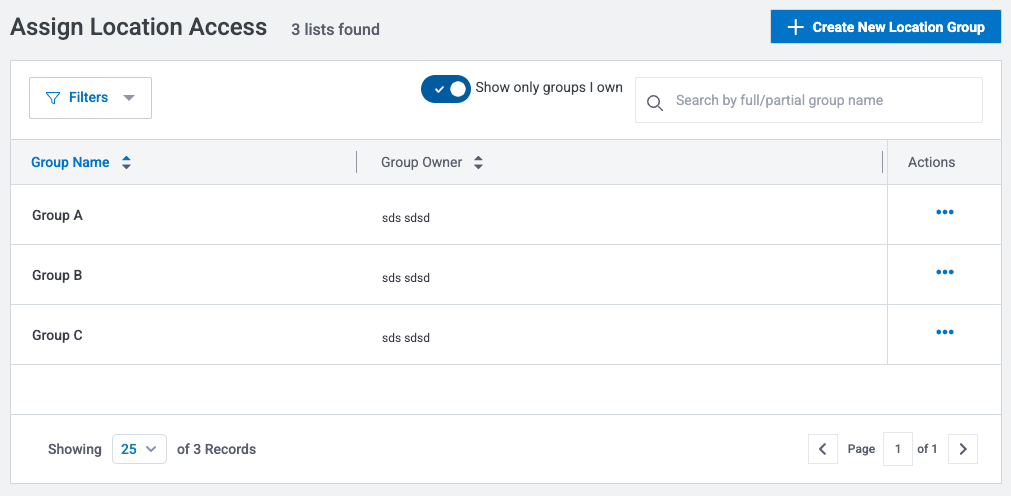This screenshot has height=496, width=1011.
Task: Click the Group Owner column header
Action: coord(421,163)
